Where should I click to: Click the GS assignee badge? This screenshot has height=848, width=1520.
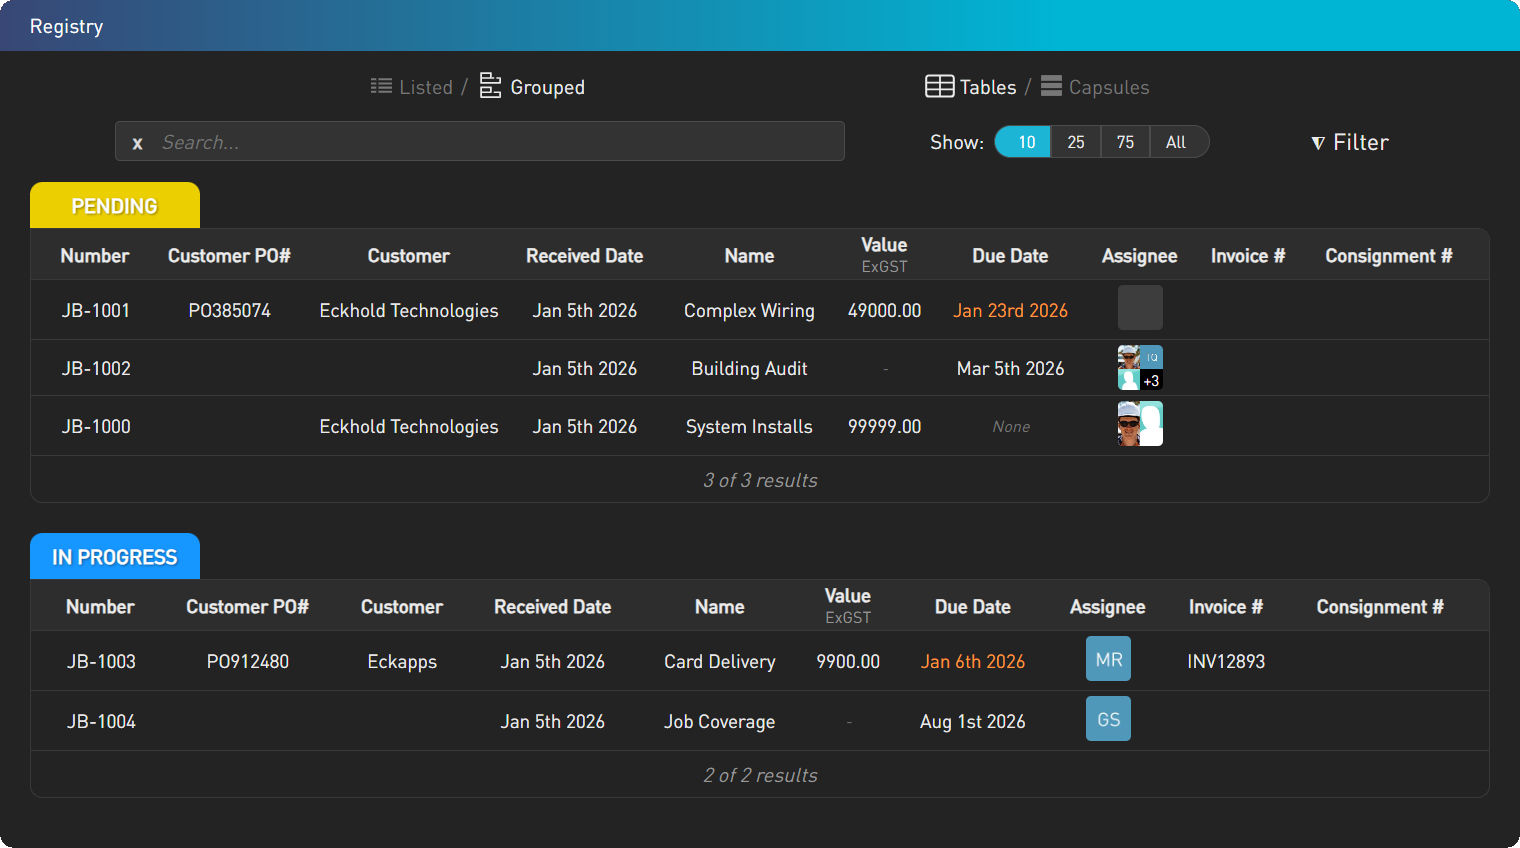click(1108, 719)
